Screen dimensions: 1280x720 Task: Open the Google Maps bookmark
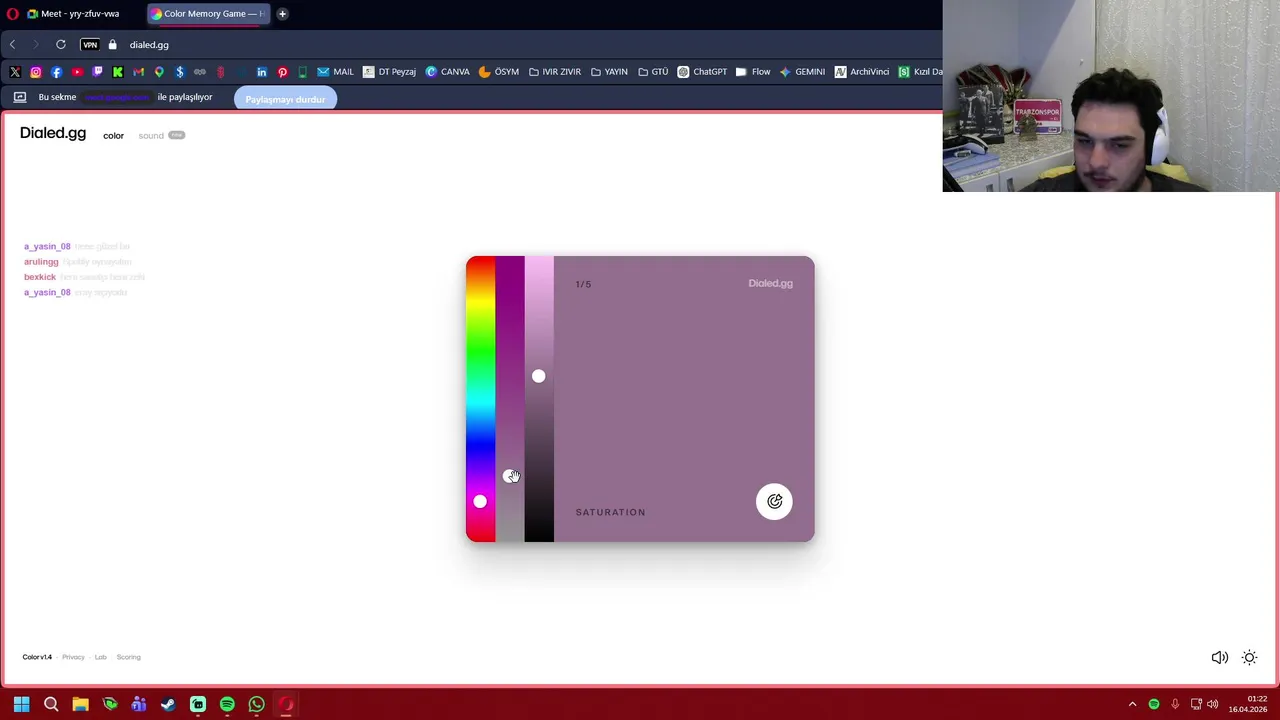pyautogui.click(x=159, y=72)
